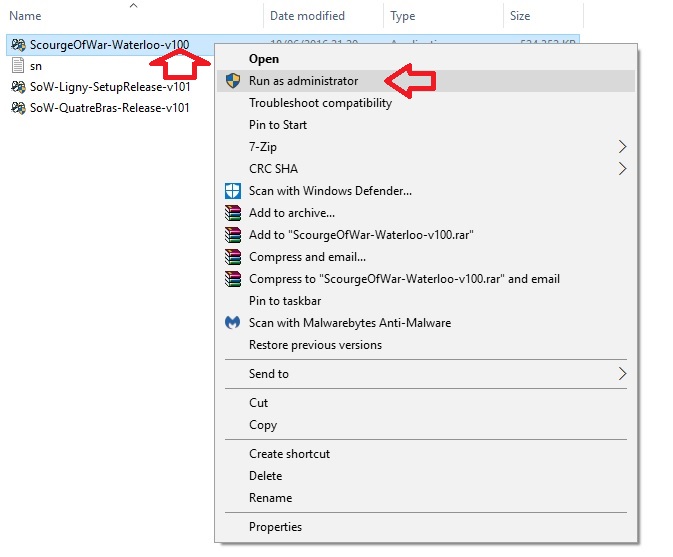Click the Windows Defender scan icon
The height and width of the screenshot is (557, 673).
click(x=233, y=191)
